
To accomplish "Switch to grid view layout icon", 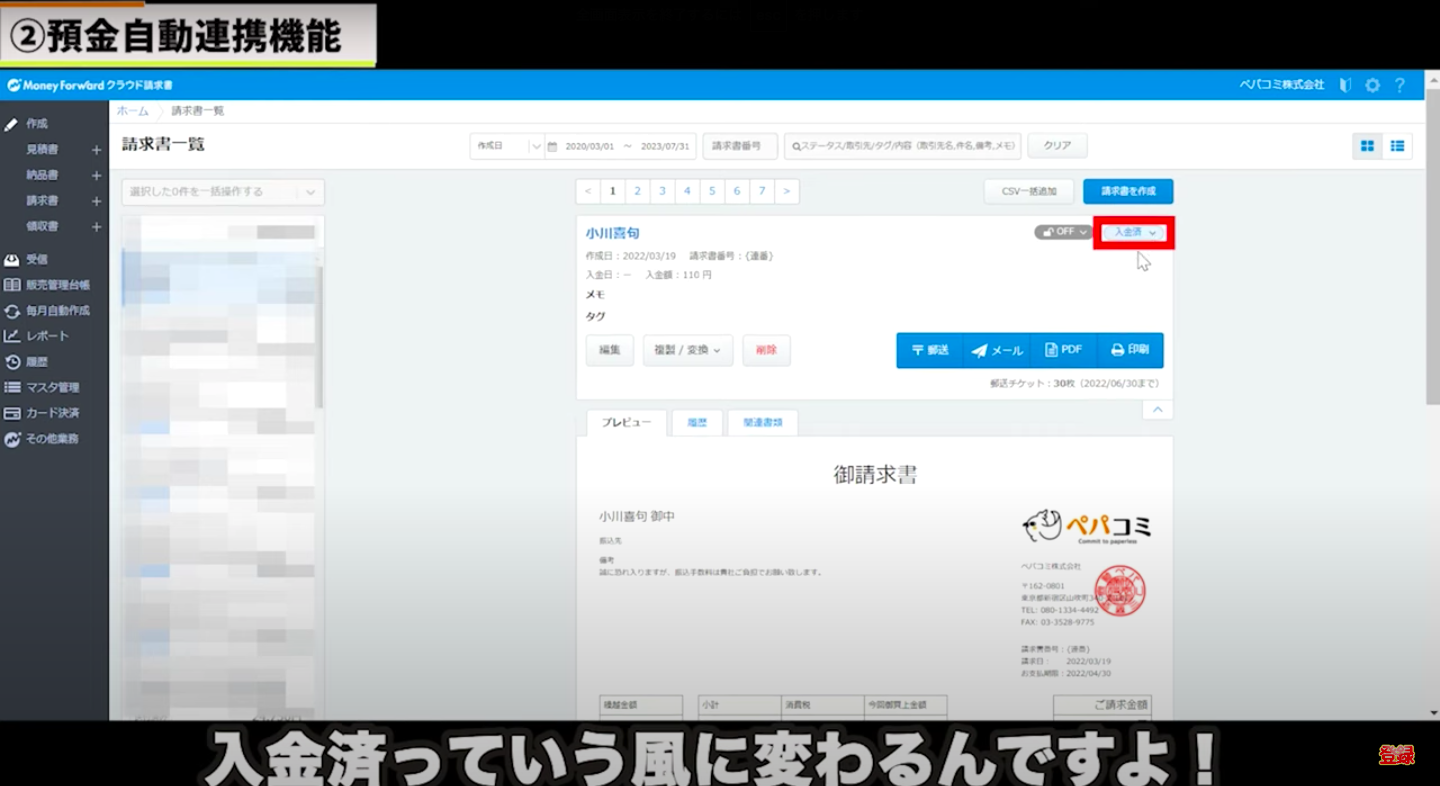I will (1367, 146).
